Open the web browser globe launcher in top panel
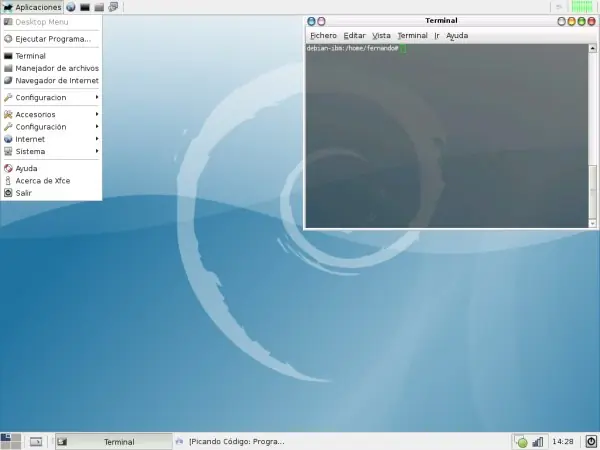This screenshot has width=600, height=450. coord(71,7)
